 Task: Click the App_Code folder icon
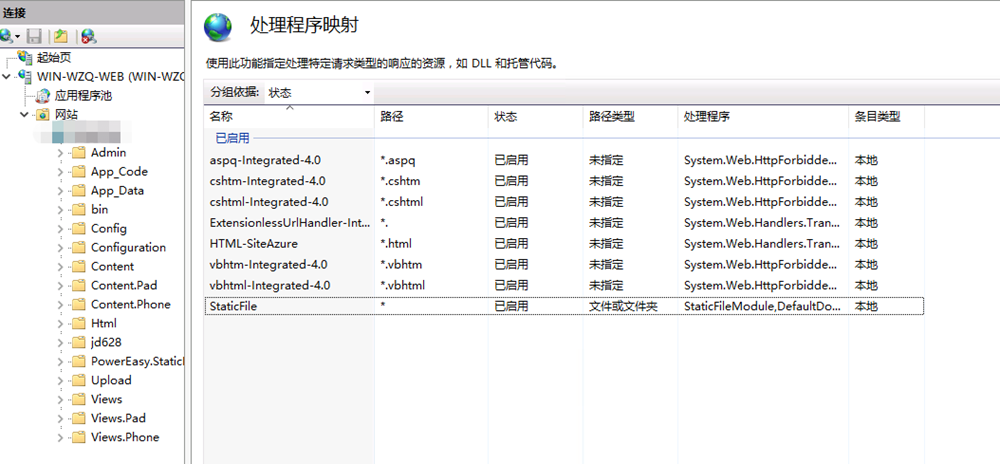78,172
